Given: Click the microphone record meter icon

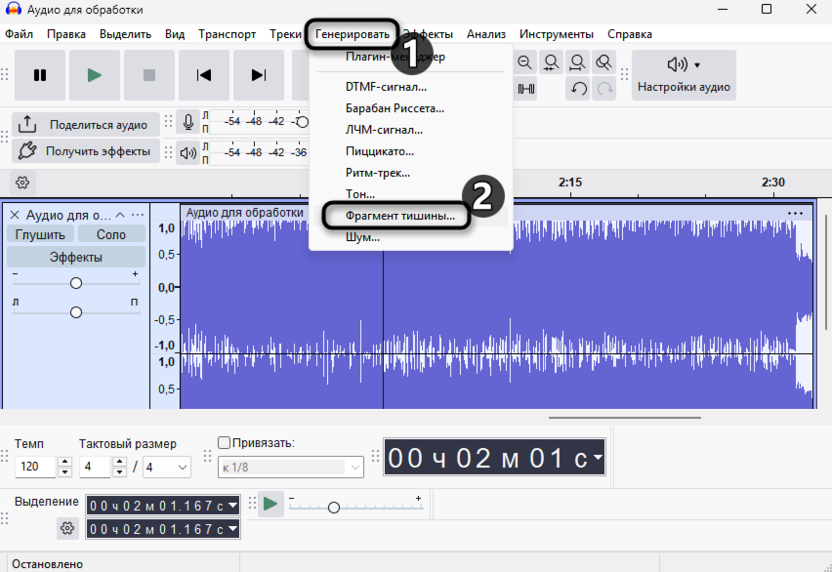Looking at the screenshot, I should point(188,122).
